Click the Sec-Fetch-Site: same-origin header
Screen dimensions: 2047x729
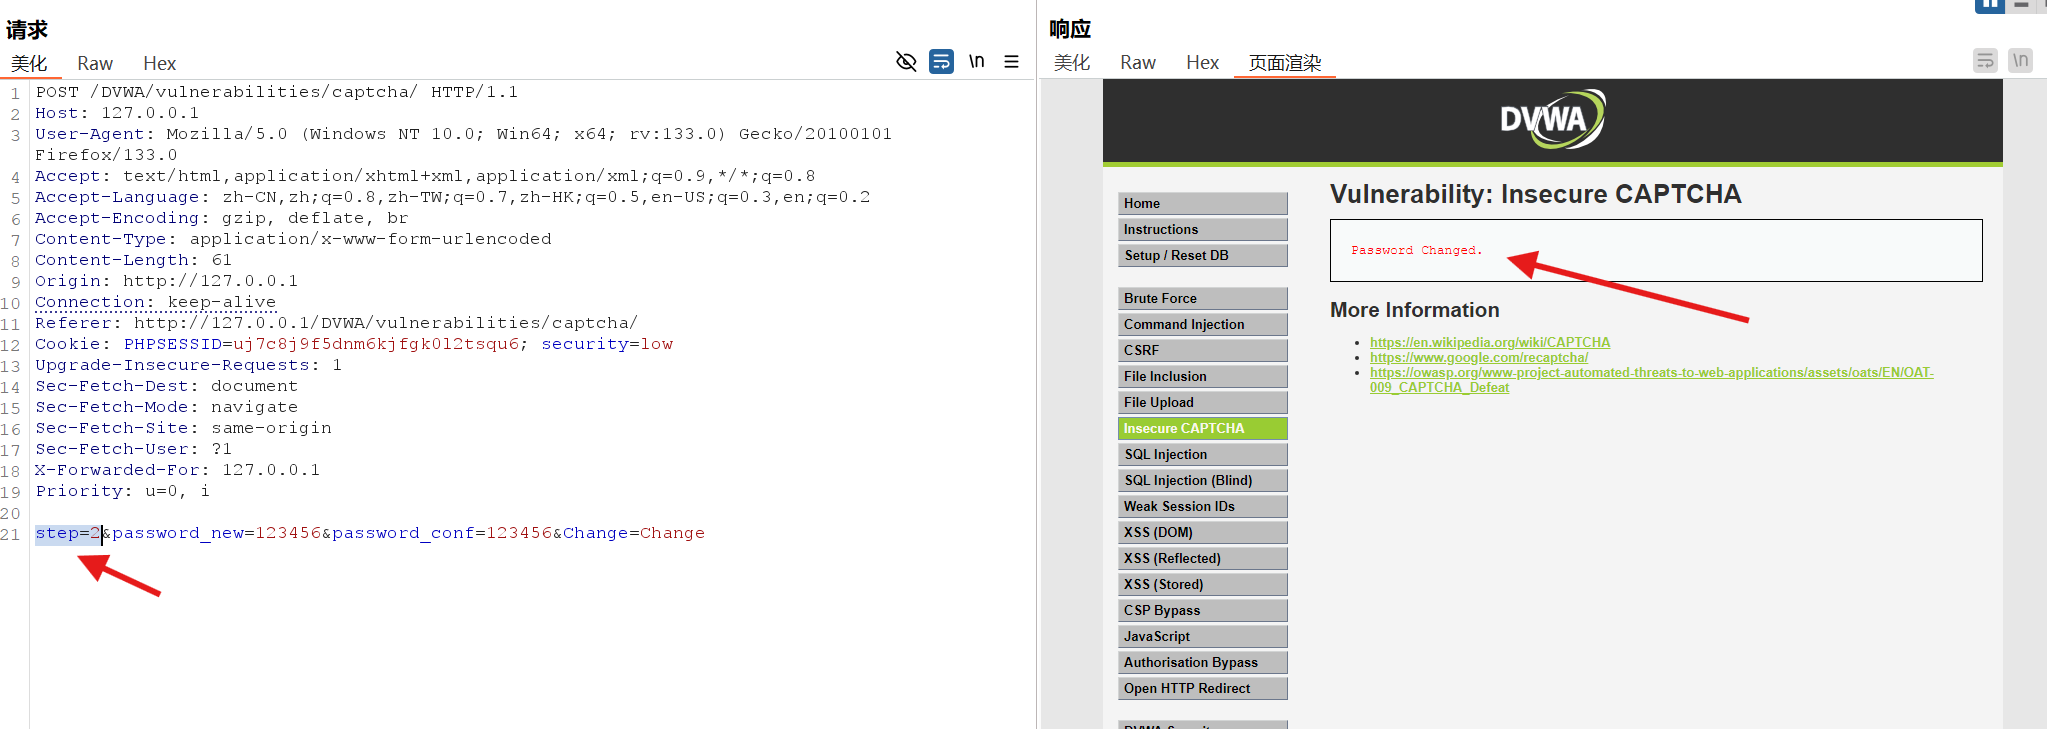click(x=183, y=428)
